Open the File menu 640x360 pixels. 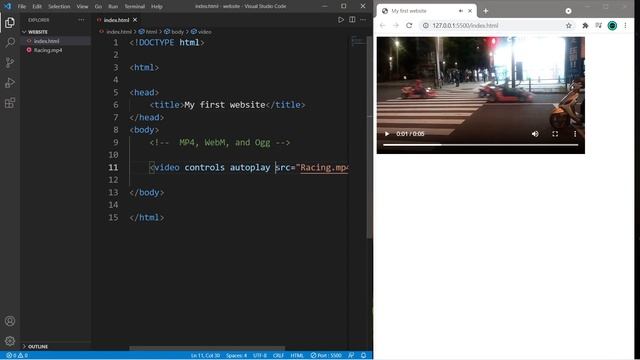(x=22, y=6)
